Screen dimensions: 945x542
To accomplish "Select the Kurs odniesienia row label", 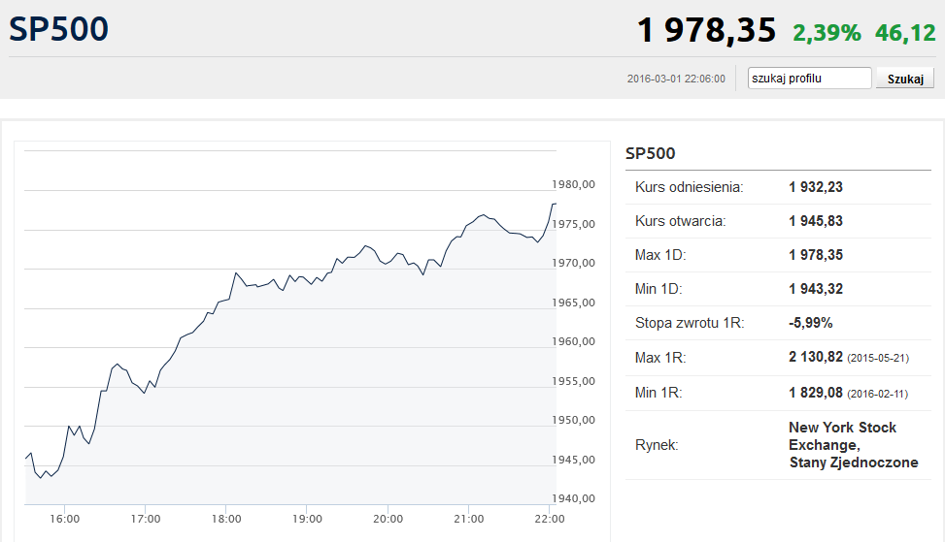I will [689, 187].
